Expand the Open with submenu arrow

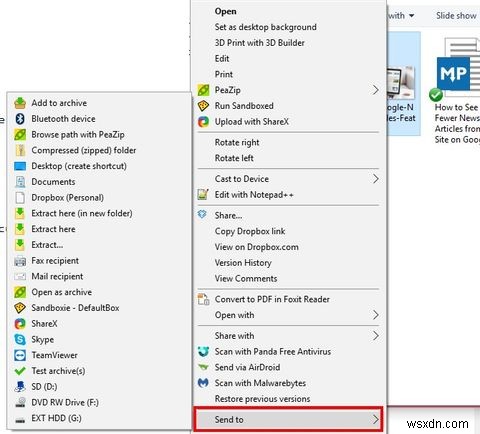click(x=376, y=315)
